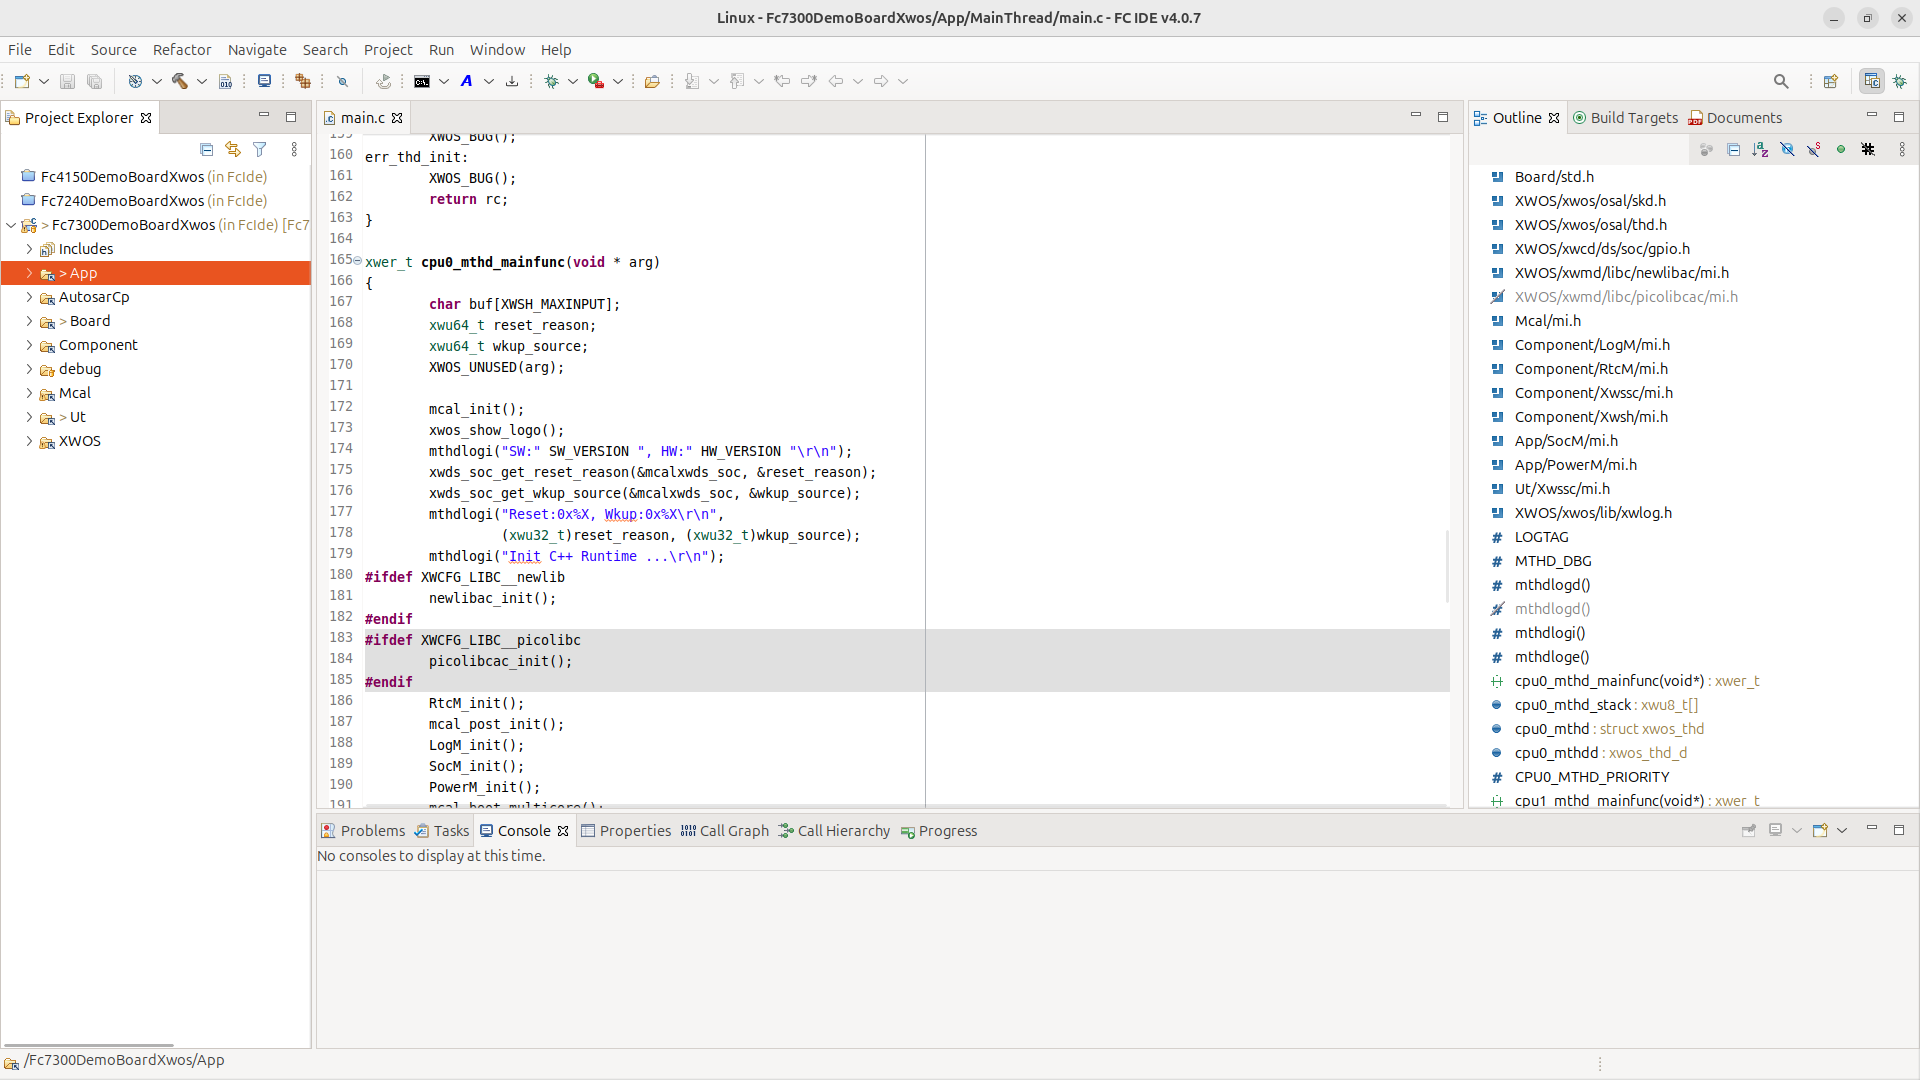Toggle alphabetical sort in the Outline toolbar
Viewport: 1920px width, 1080px height.
(x=1760, y=149)
